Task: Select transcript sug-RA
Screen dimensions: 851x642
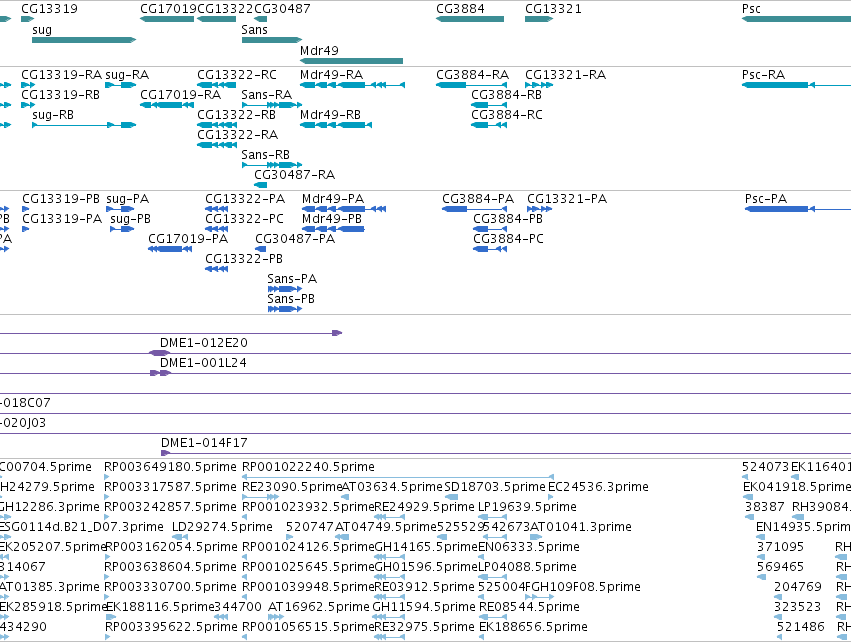Action: [127, 75]
